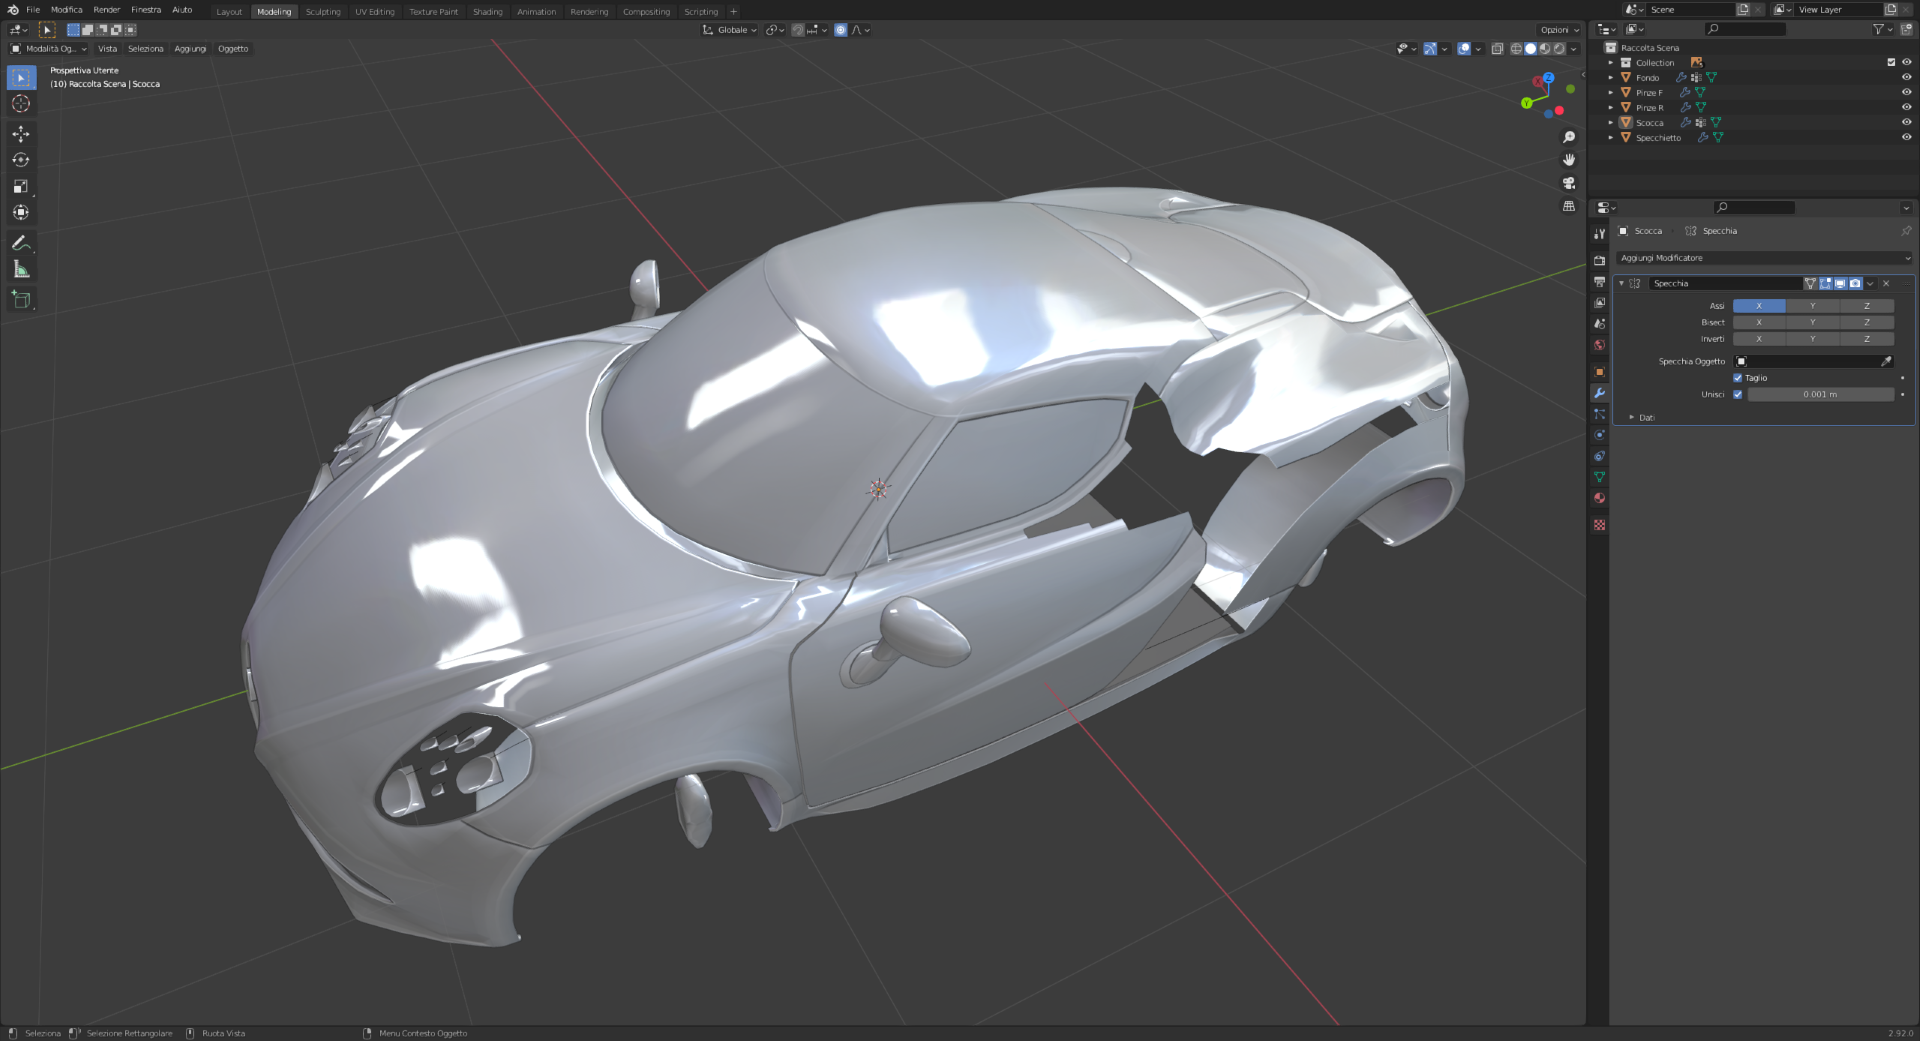Open the Object Data mesh properties tab
1920x1041 pixels.
tap(1600, 477)
